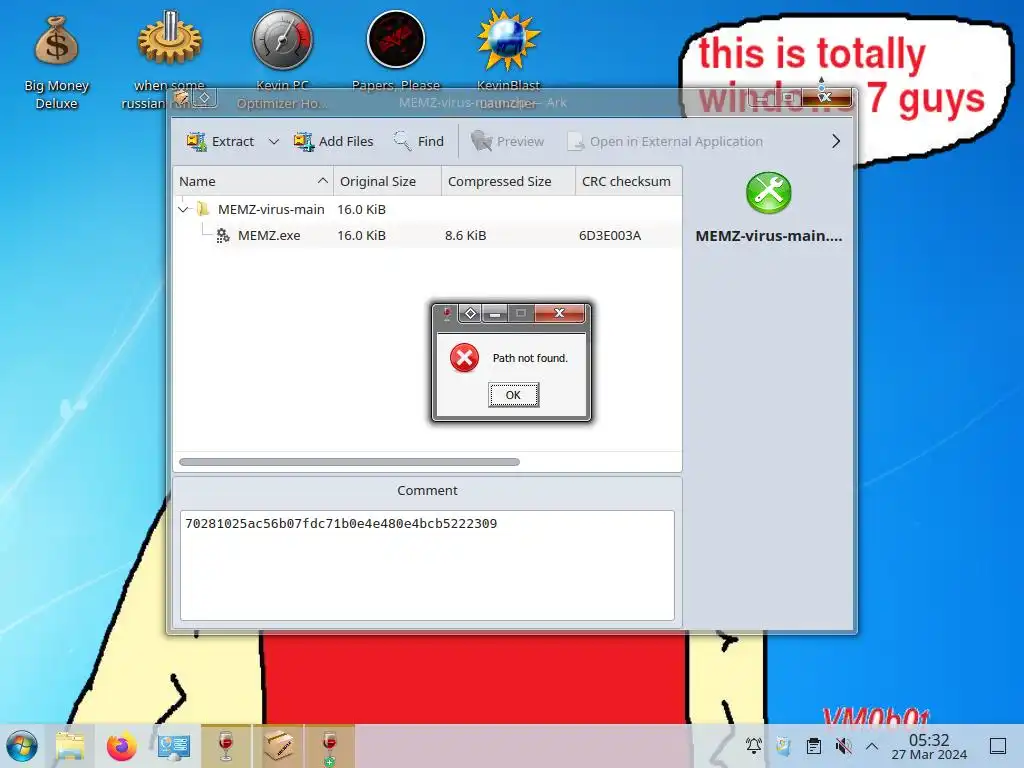Select the MEMZ-virus-main folder row
Image resolution: width=1024 pixels, height=768 pixels.
point(428,209)
